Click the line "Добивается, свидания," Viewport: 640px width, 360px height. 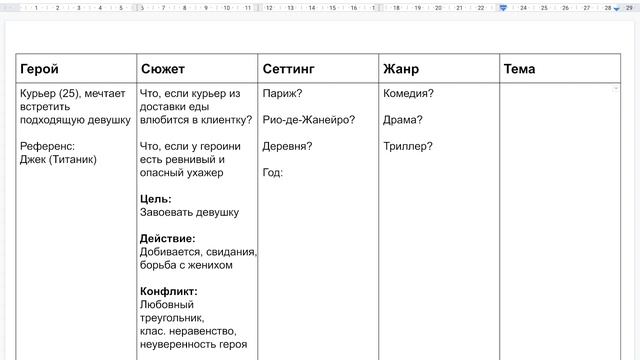198,252
